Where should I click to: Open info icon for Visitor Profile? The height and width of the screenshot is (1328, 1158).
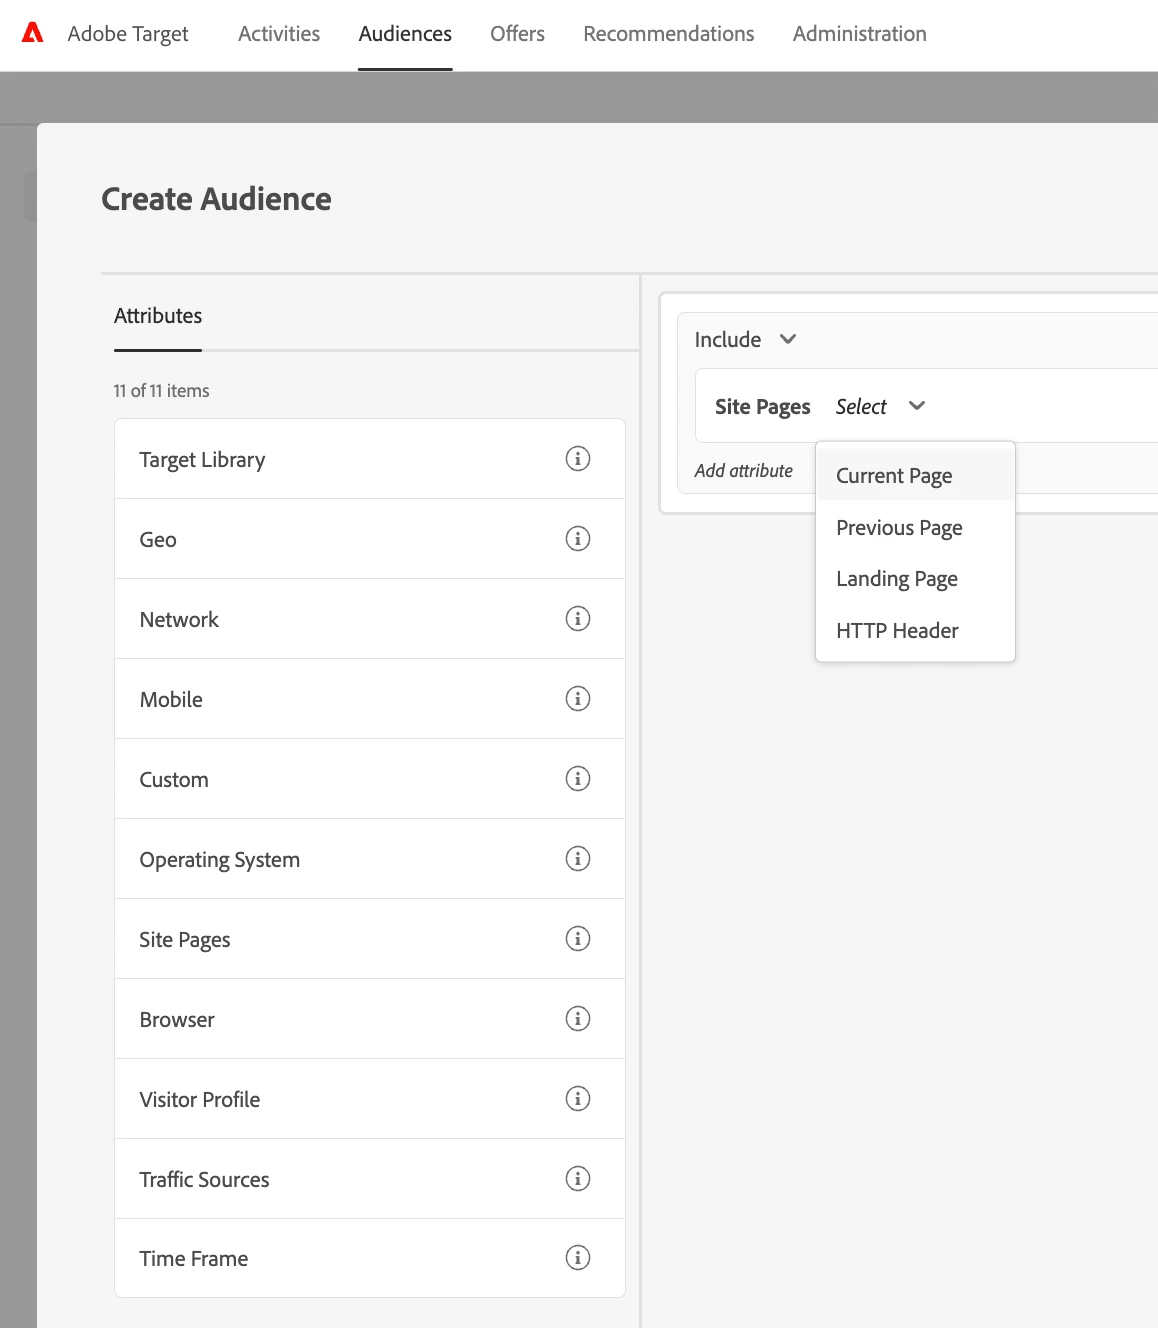tap(578, 1099)
